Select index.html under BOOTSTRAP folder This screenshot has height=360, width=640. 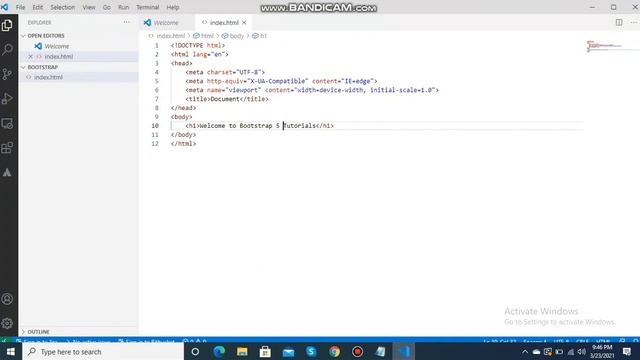click(x=48, y=77)
